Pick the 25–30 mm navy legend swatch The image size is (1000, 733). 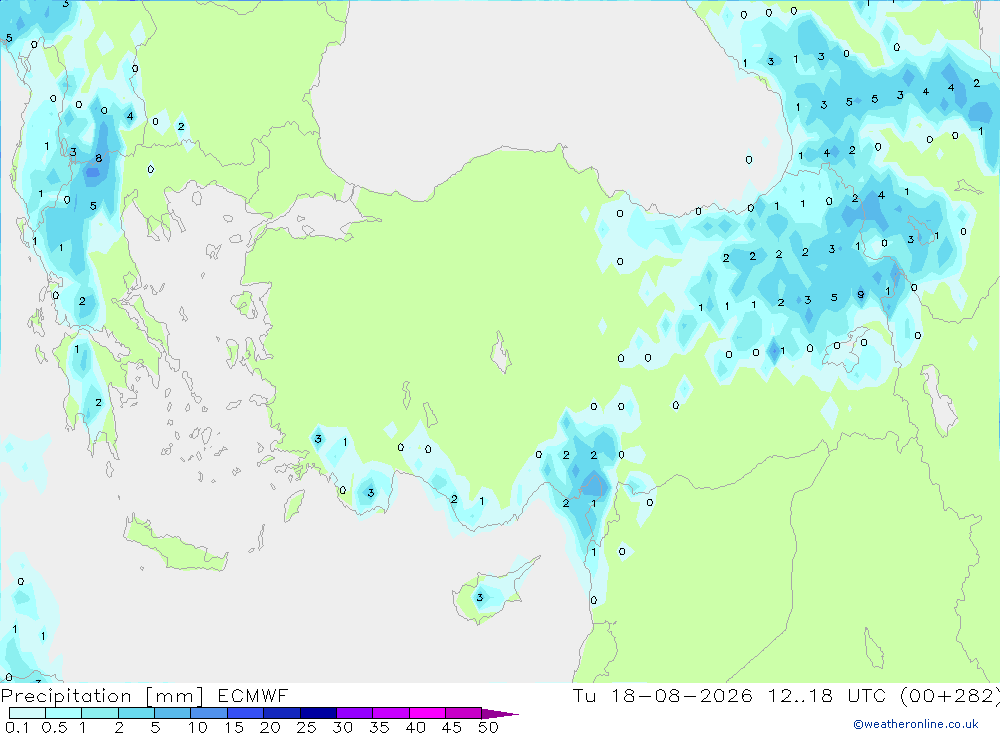click(x=318, y=713)
